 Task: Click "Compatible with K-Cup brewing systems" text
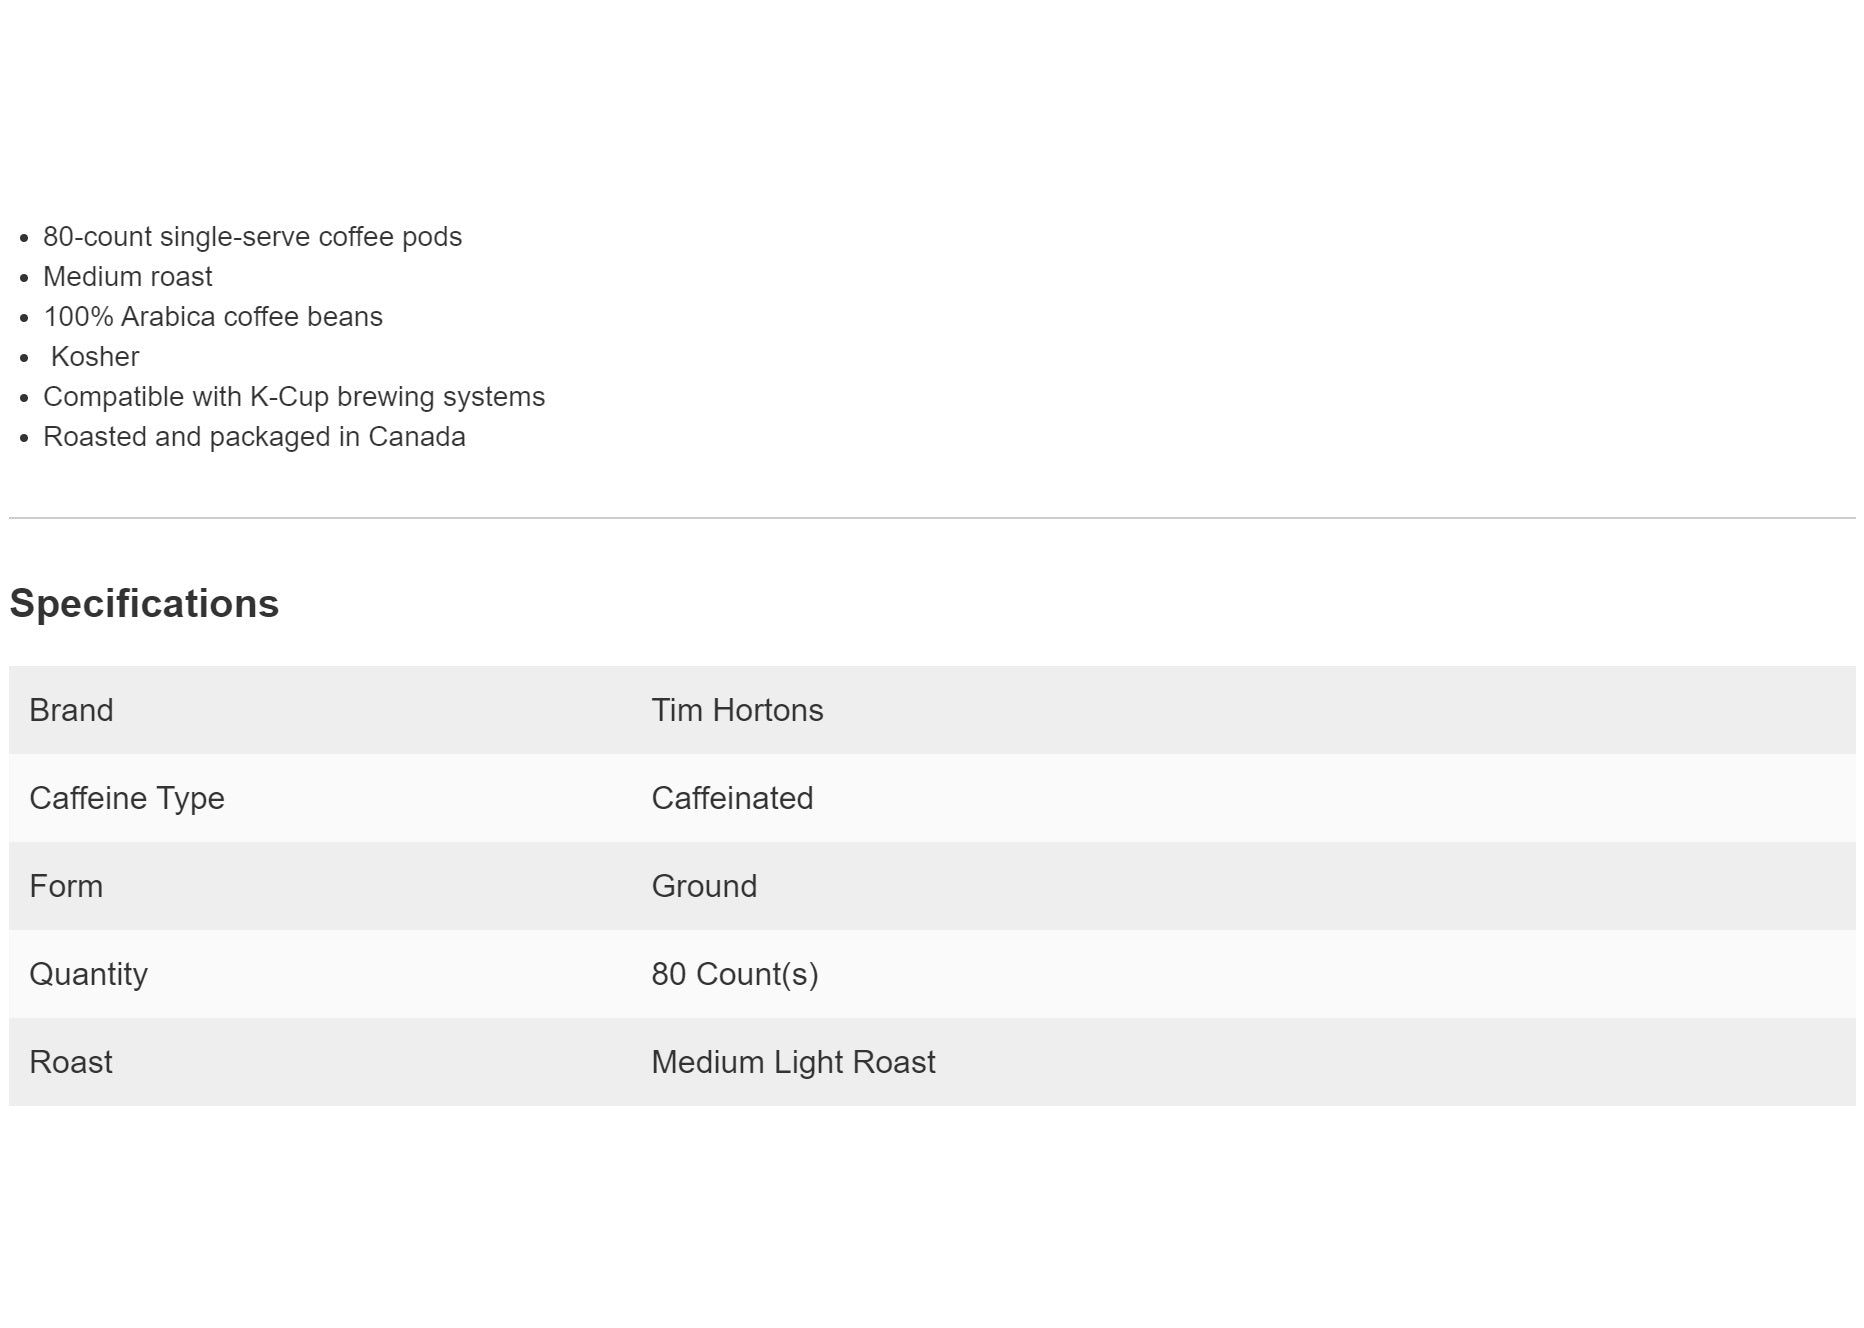294,397
